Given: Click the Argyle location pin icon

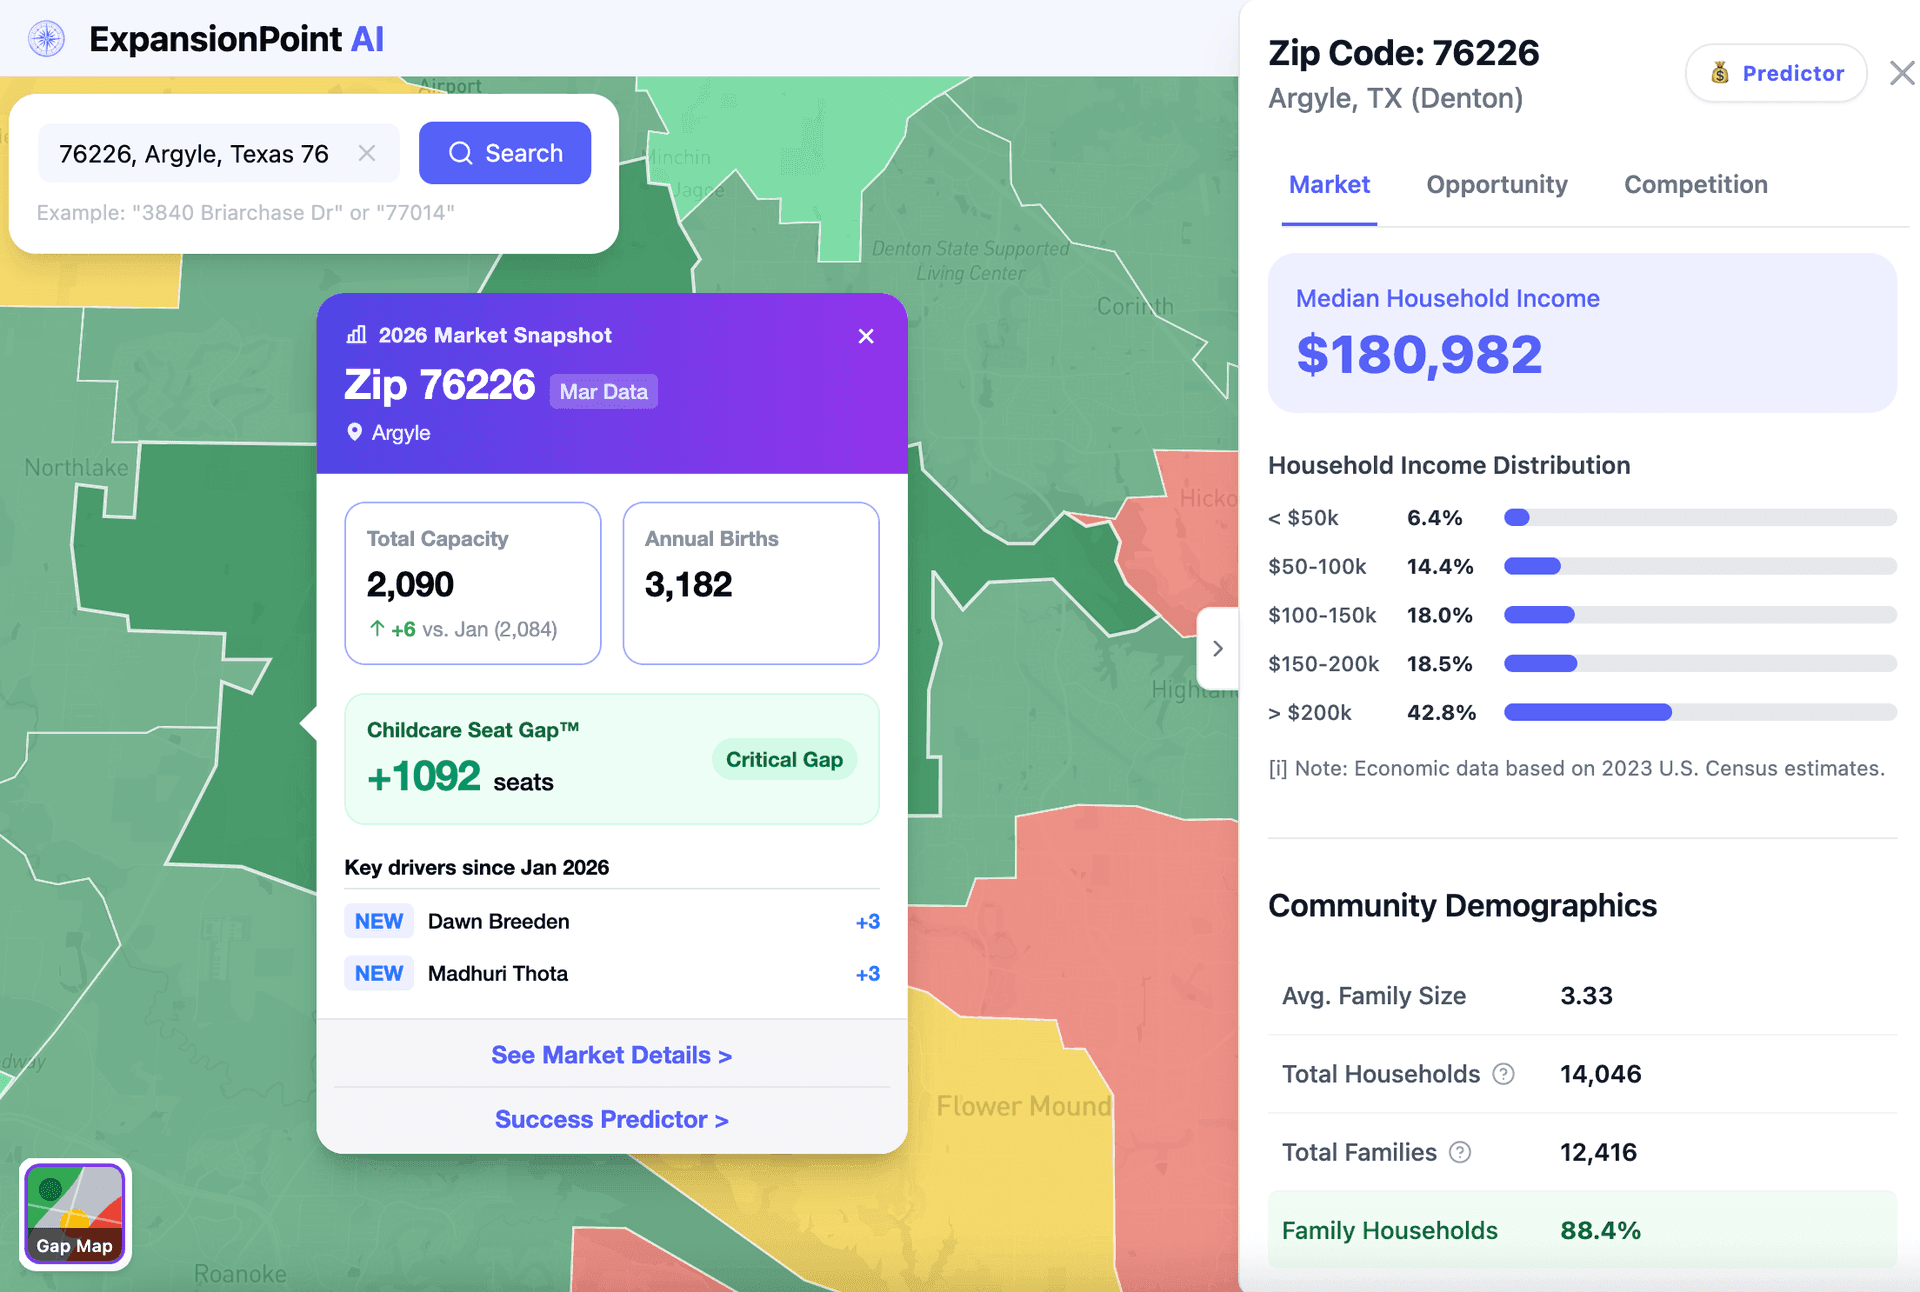Looking at the screenshot, I should [x=354, y=432].
